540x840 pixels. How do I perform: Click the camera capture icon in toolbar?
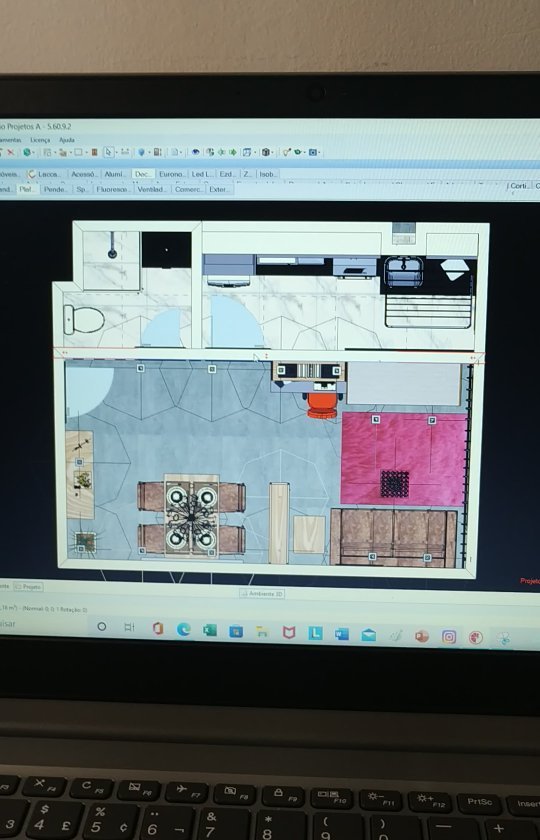pyautogui.click(x=313, y=152)
